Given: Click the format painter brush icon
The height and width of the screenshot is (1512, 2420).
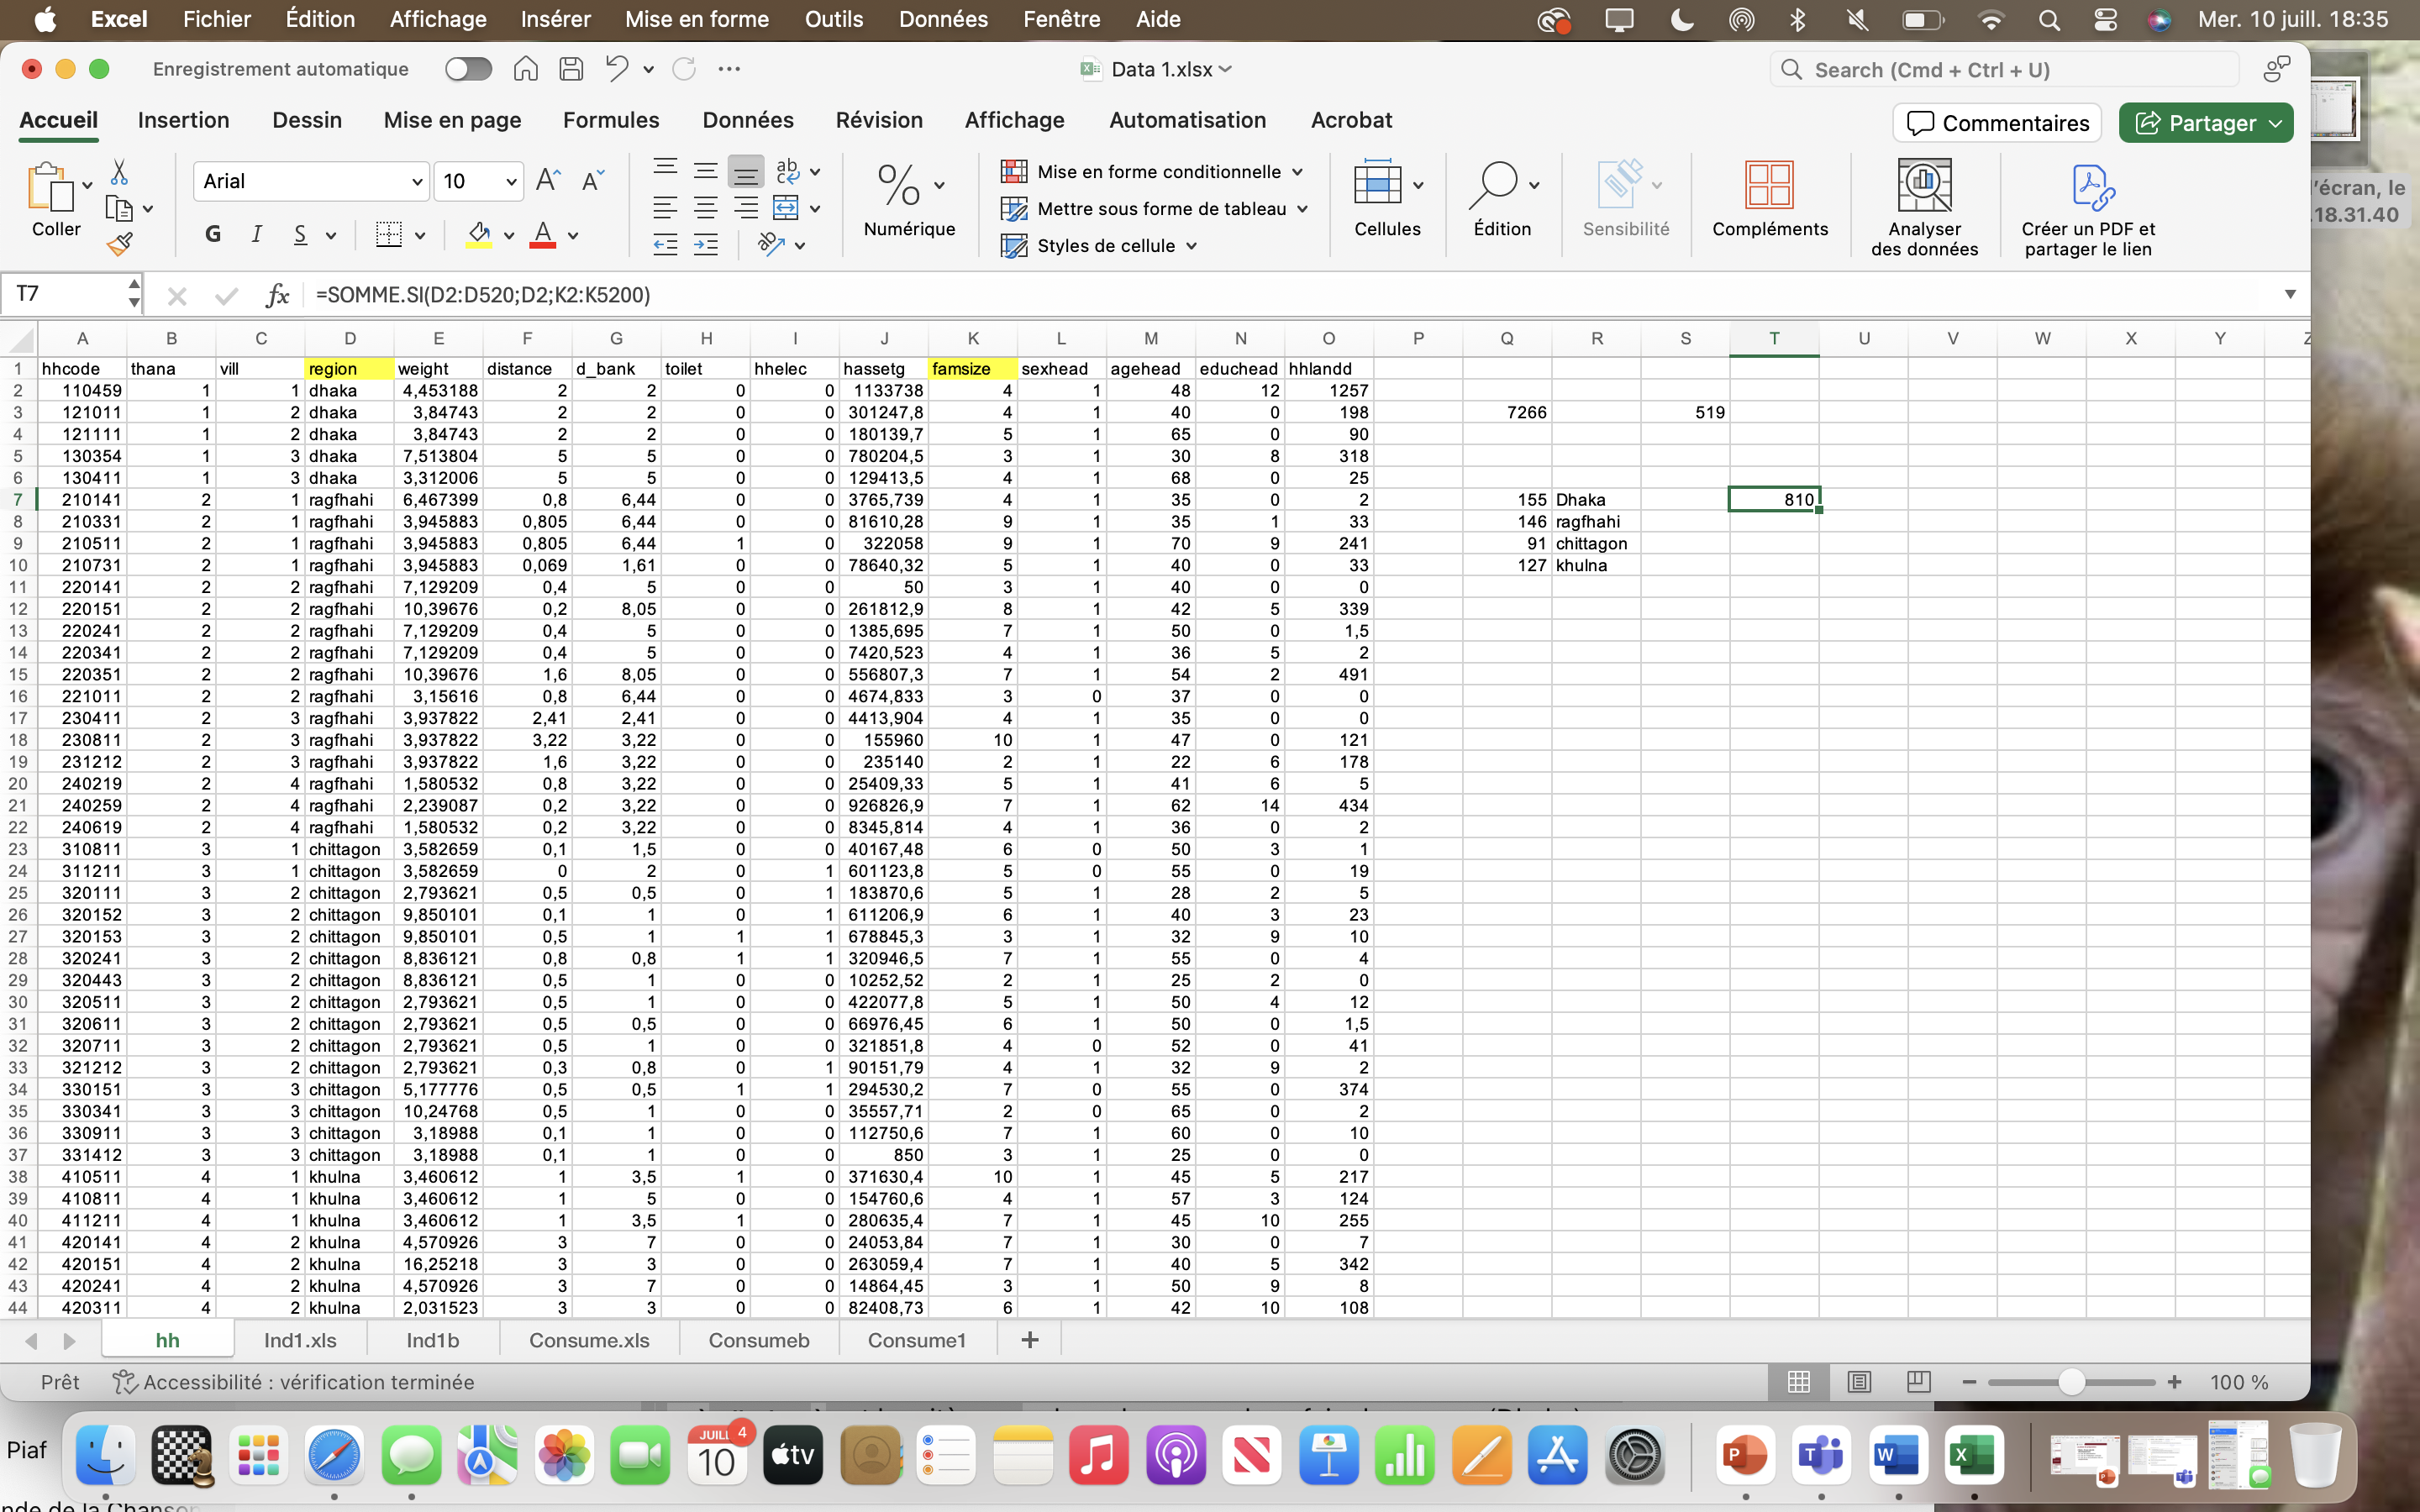Looking at the screenshot, I should click(x=120, y=244).
